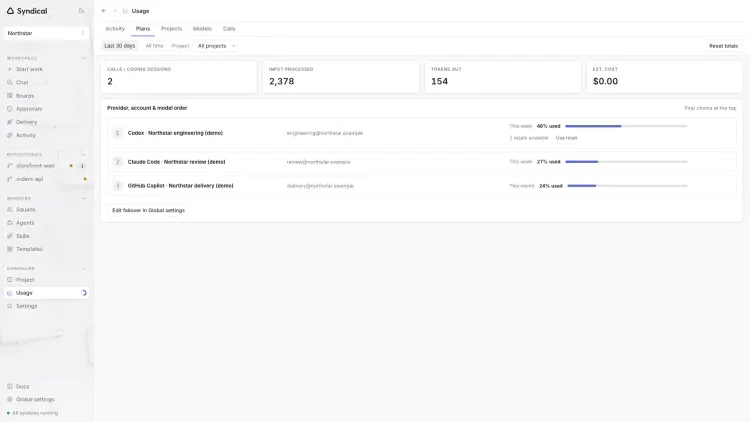Viewport: 750px width, 422px height.
Task: Open Chat from the sidebar icon
Action: (10, 82)
